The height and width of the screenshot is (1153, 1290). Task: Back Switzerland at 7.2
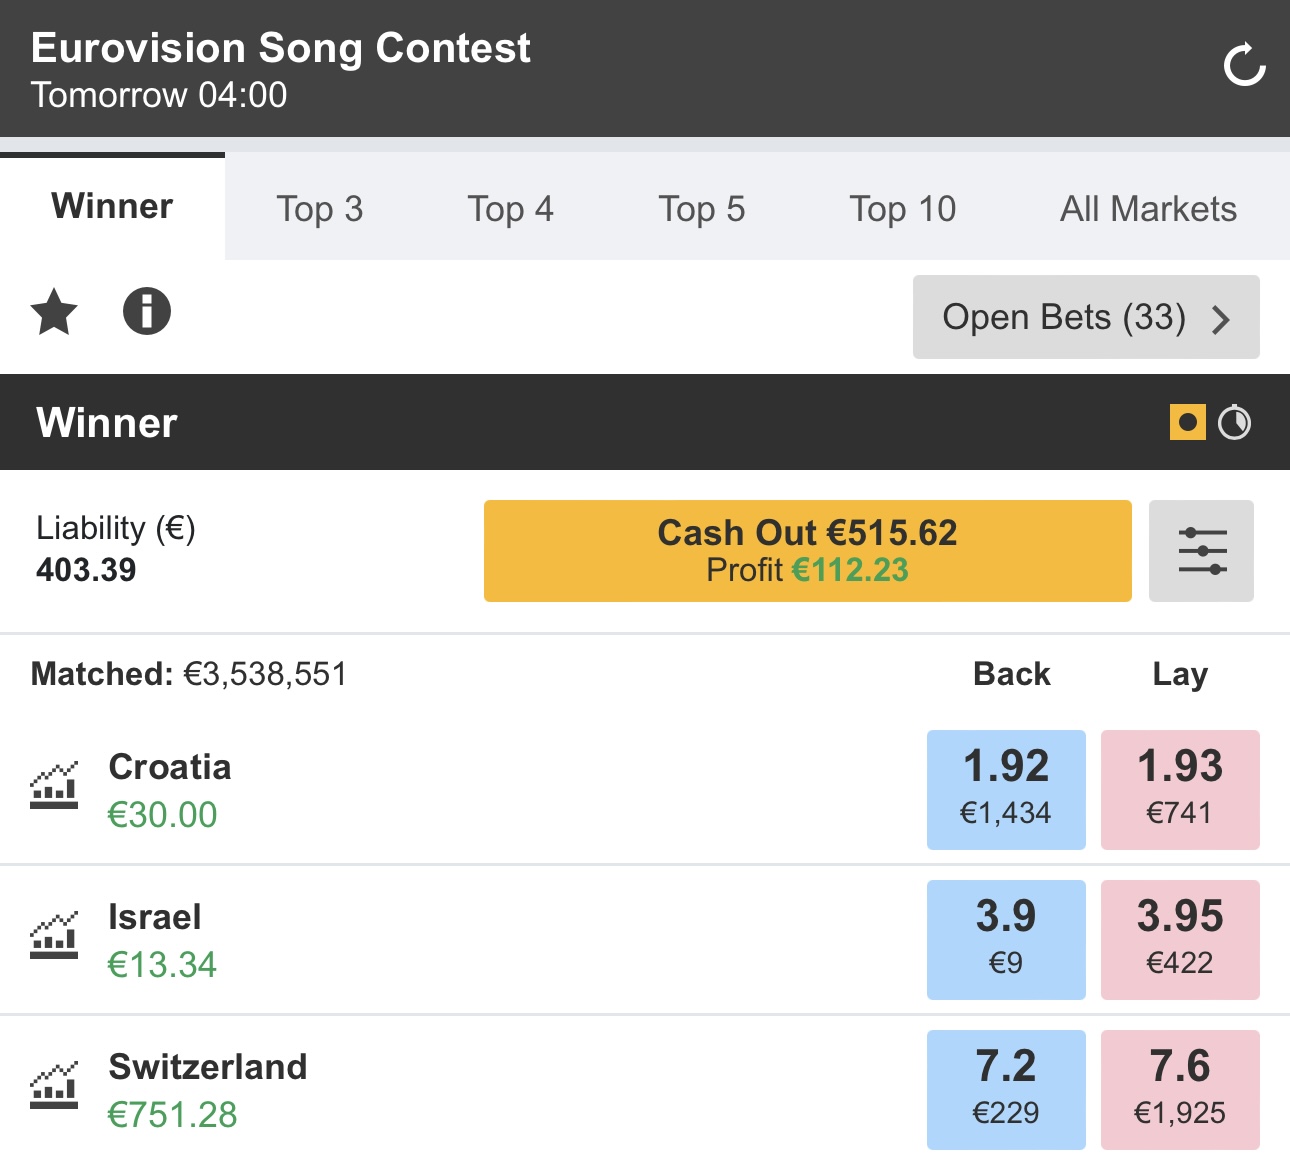(x=1006, y=1090)
